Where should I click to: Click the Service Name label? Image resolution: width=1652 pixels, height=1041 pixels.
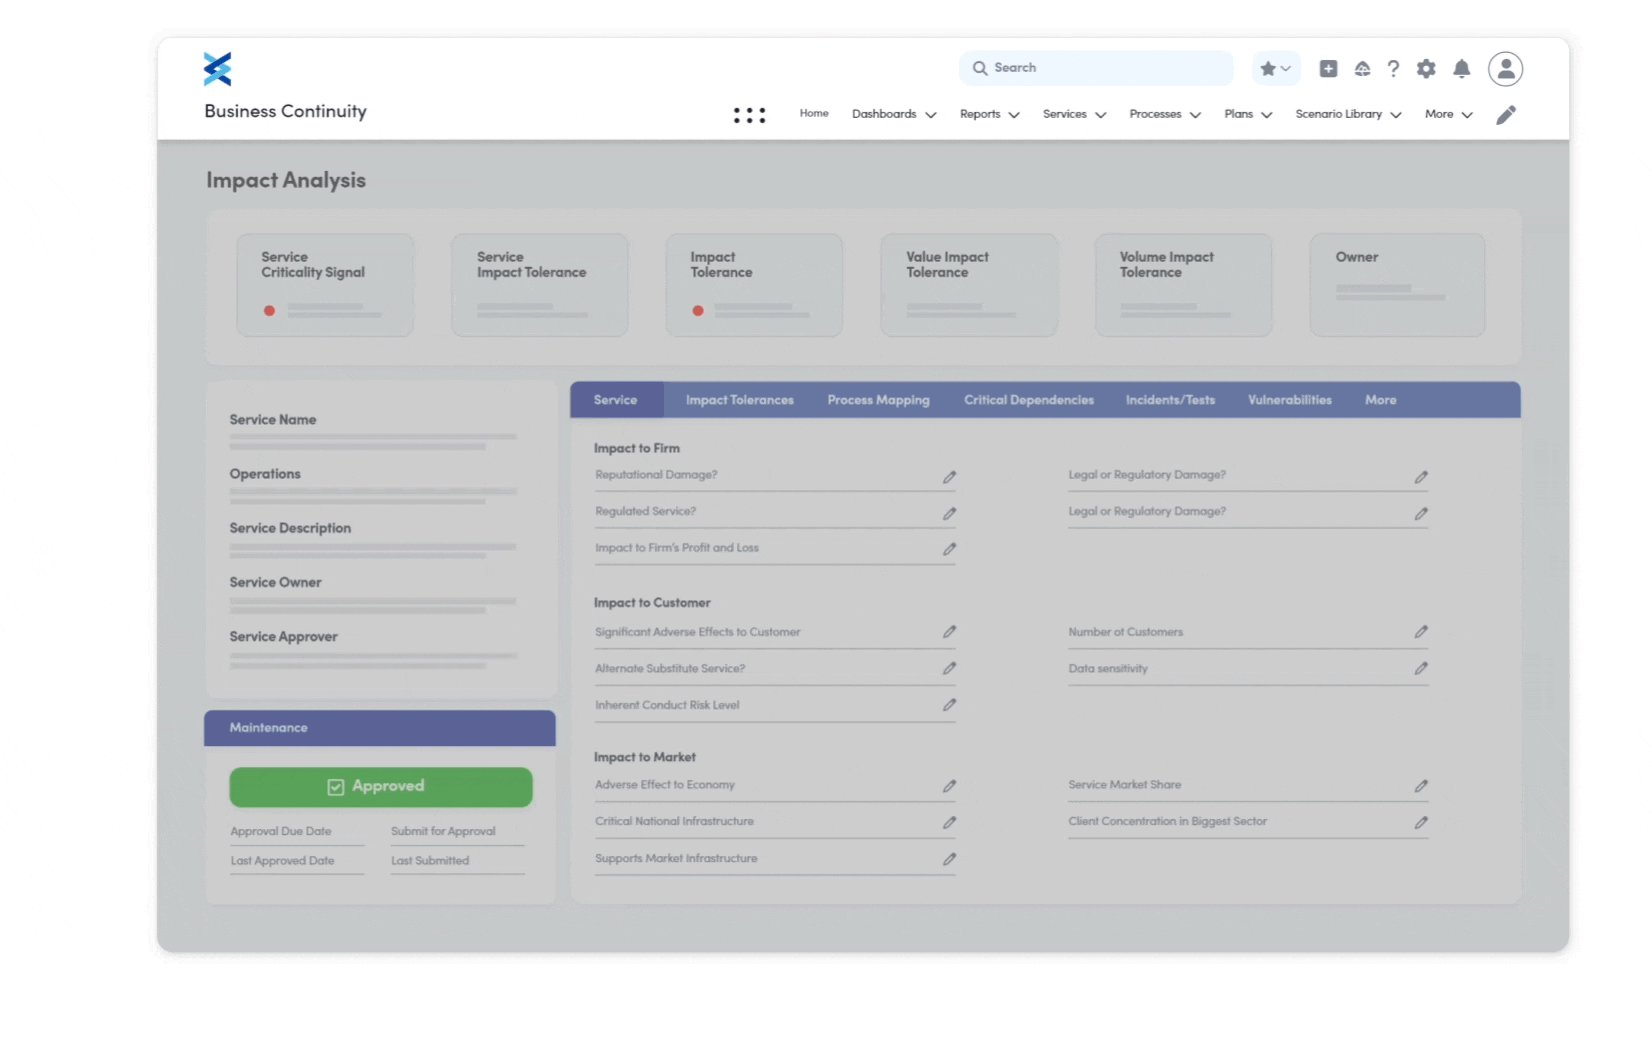(273, 420)
